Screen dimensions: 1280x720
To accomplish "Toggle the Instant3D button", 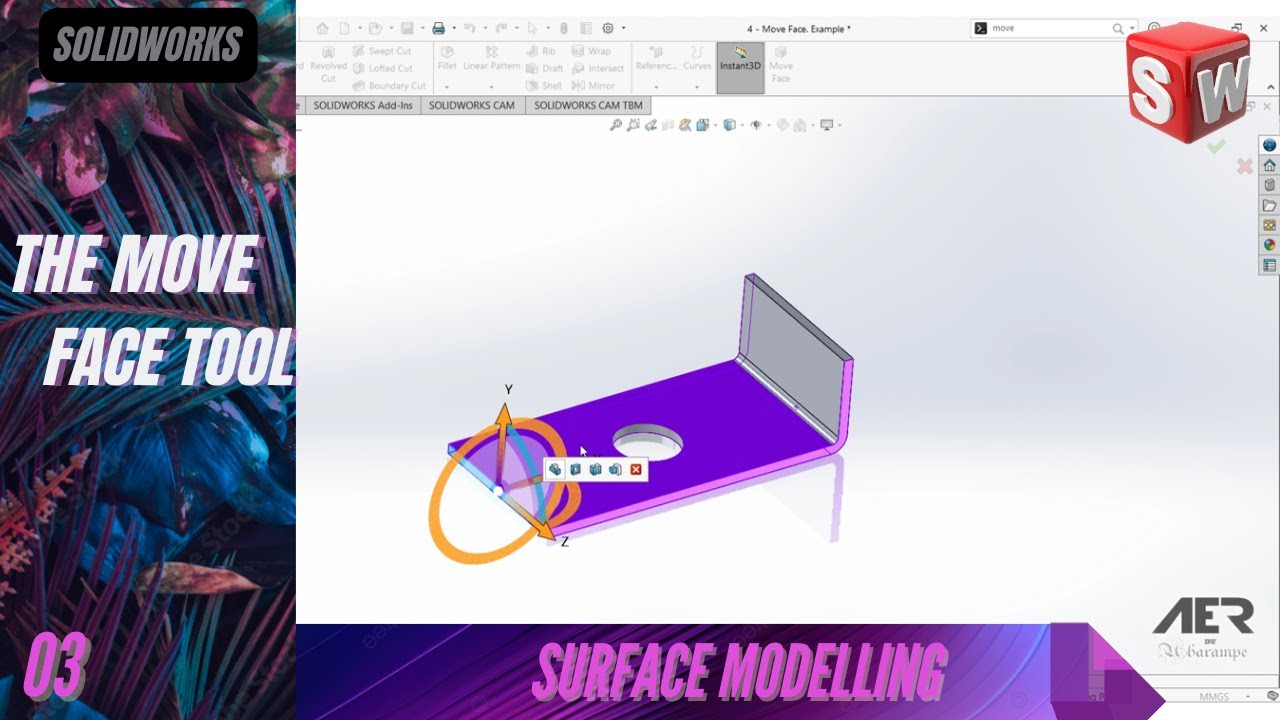I will click(740, 68).
